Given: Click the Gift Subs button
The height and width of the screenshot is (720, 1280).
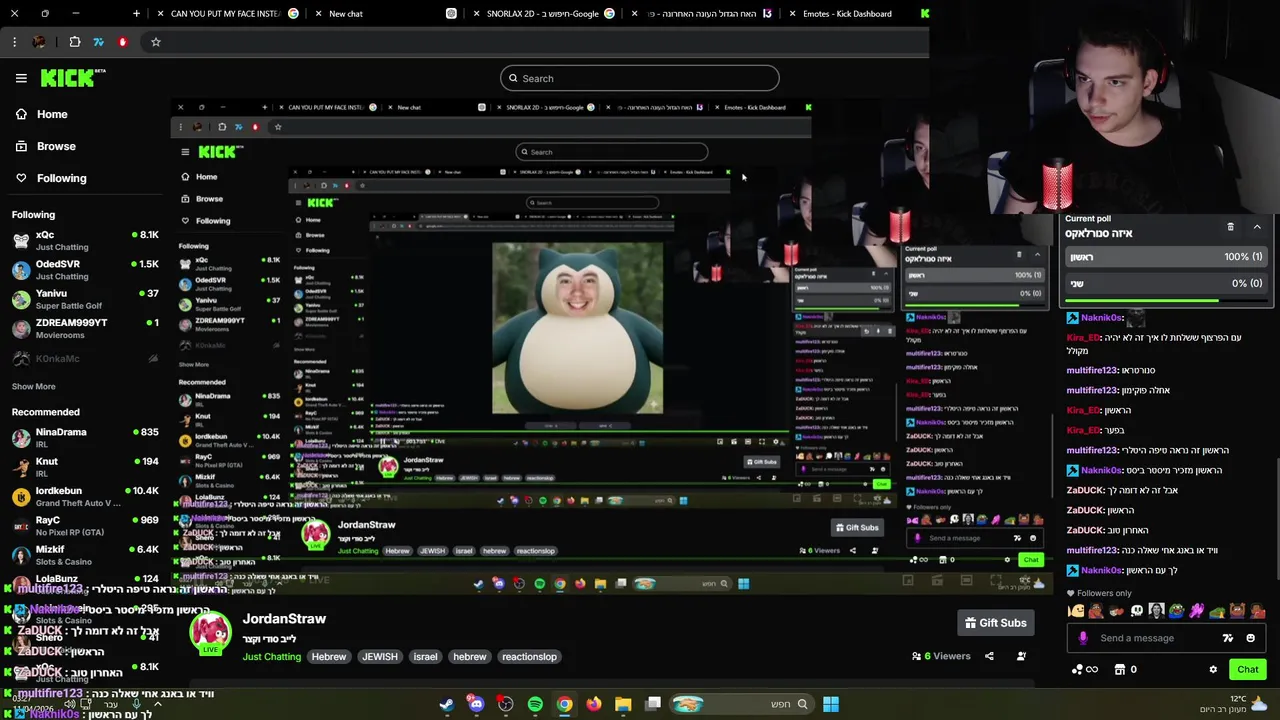Looking at the screenshot, I should tap(995, 623).
